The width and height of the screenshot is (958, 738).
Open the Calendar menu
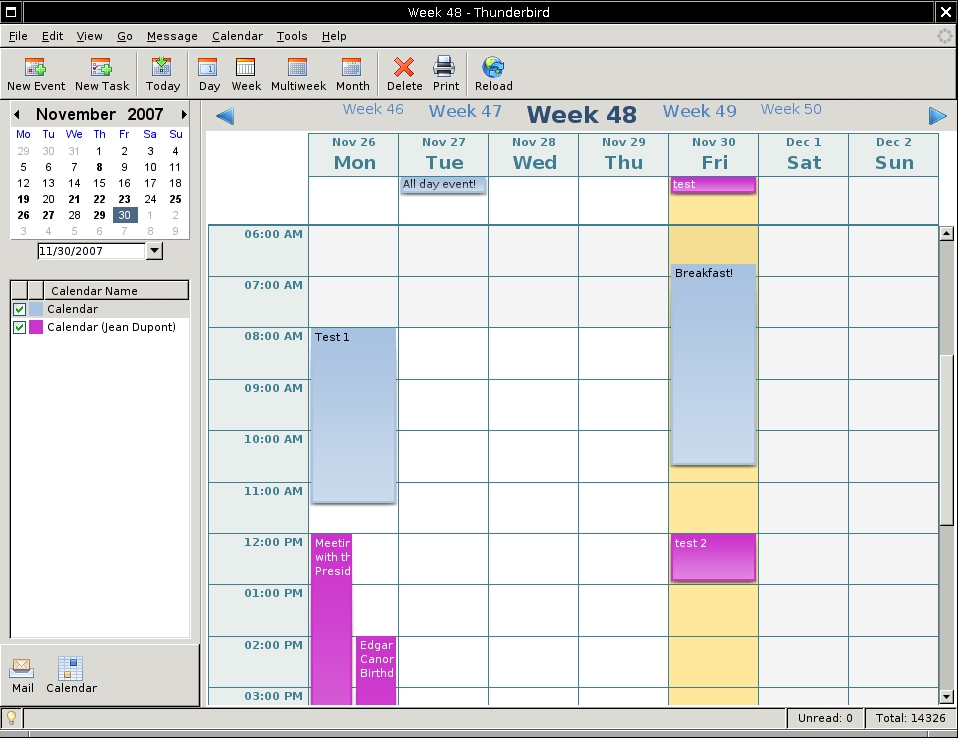(237, 36)
